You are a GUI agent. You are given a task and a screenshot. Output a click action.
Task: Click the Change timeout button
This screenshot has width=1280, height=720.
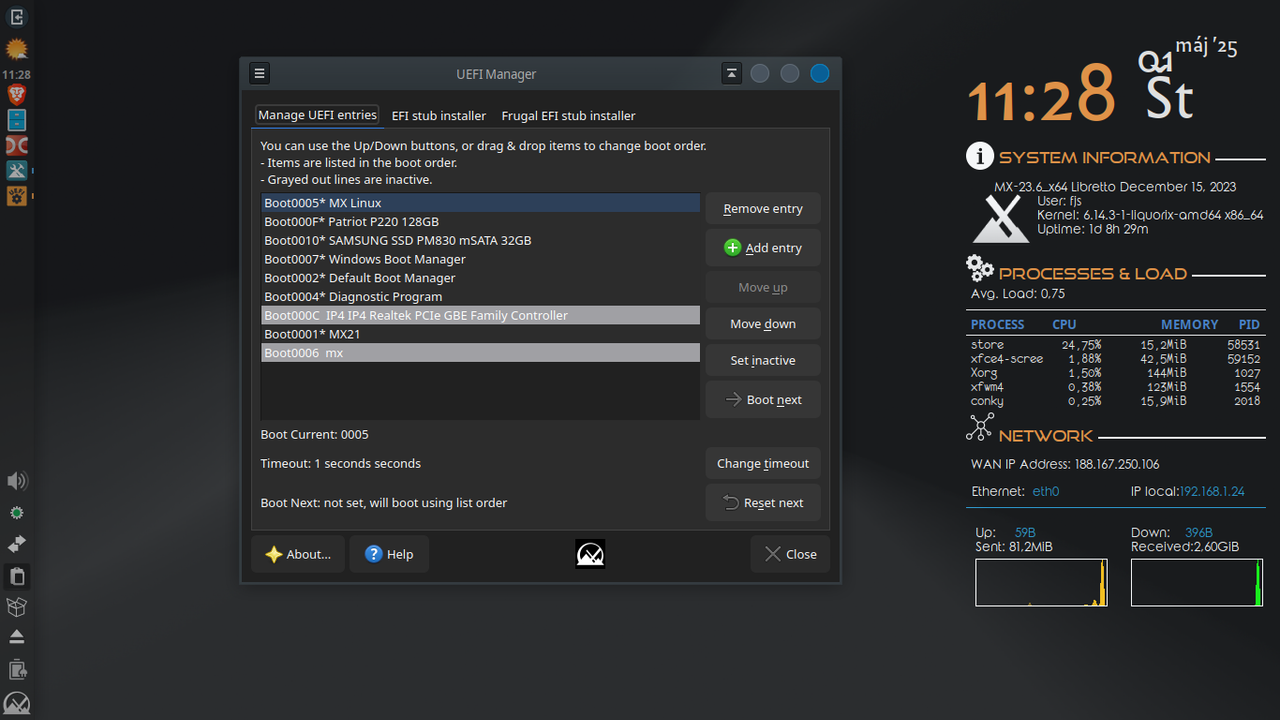(x=763, y=463)
